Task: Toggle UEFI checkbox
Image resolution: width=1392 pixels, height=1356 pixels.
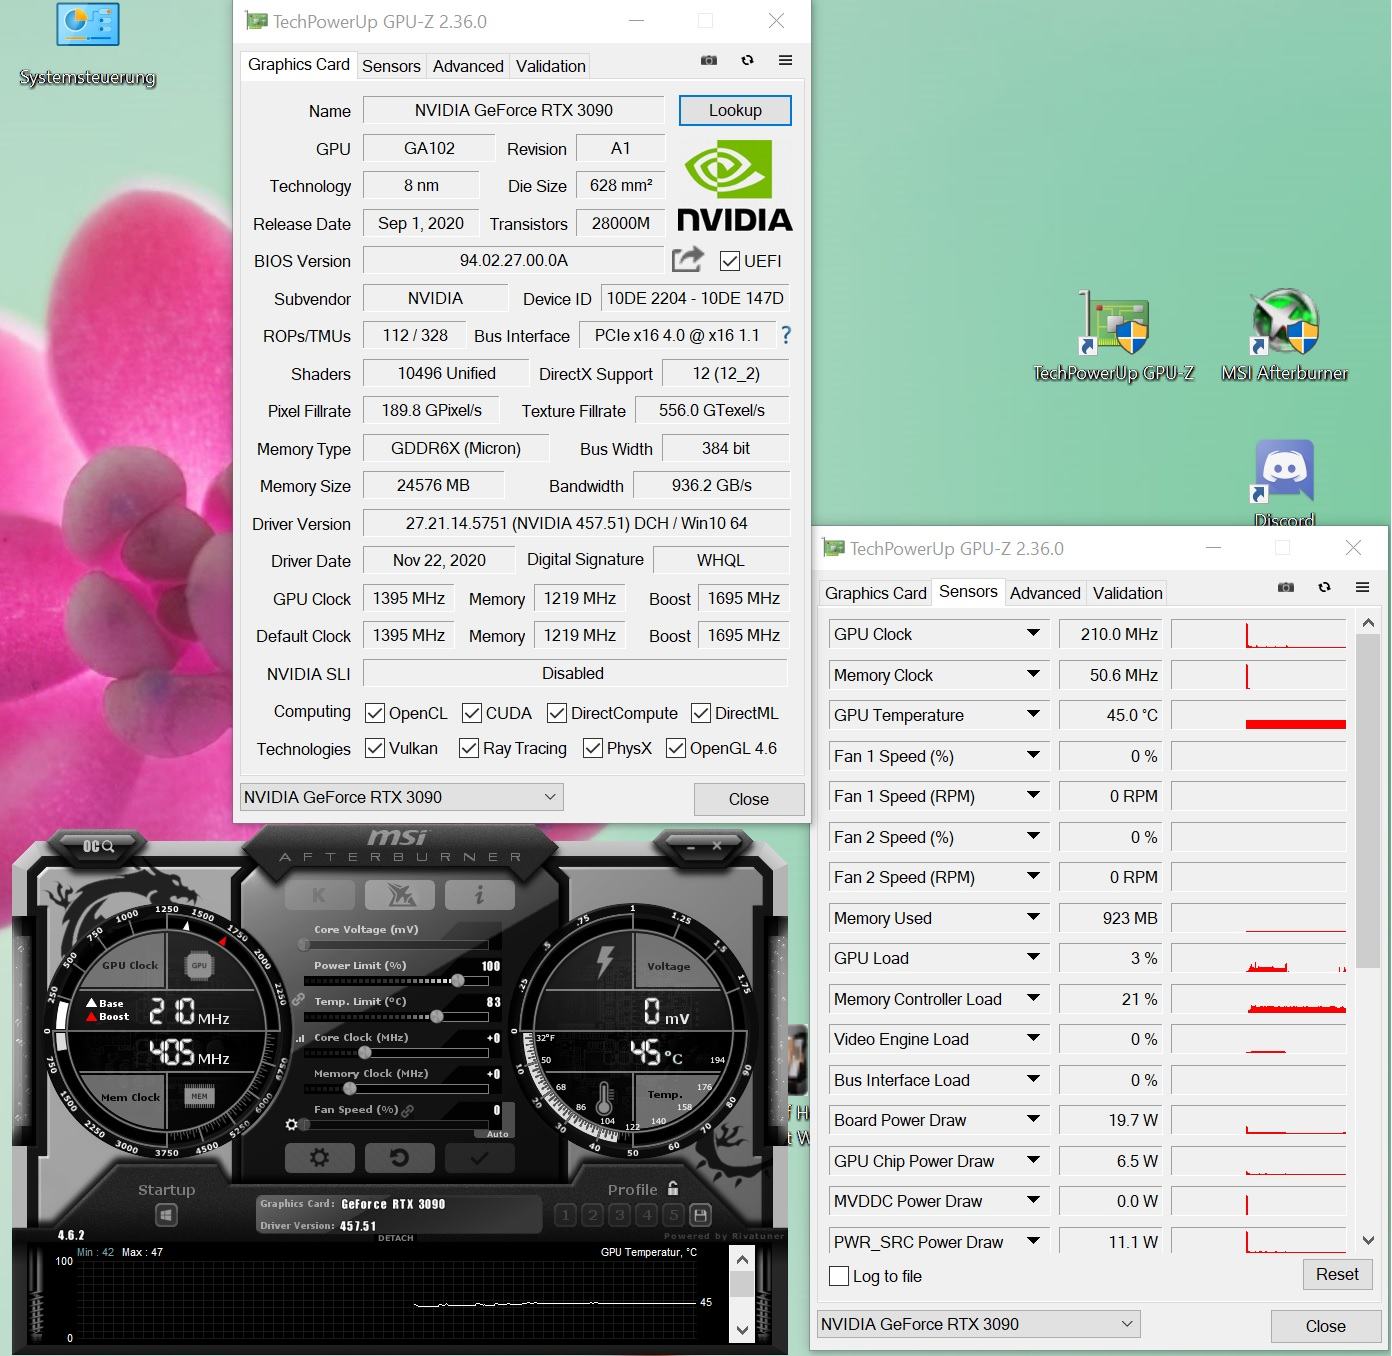Action: tap(730, 261)
